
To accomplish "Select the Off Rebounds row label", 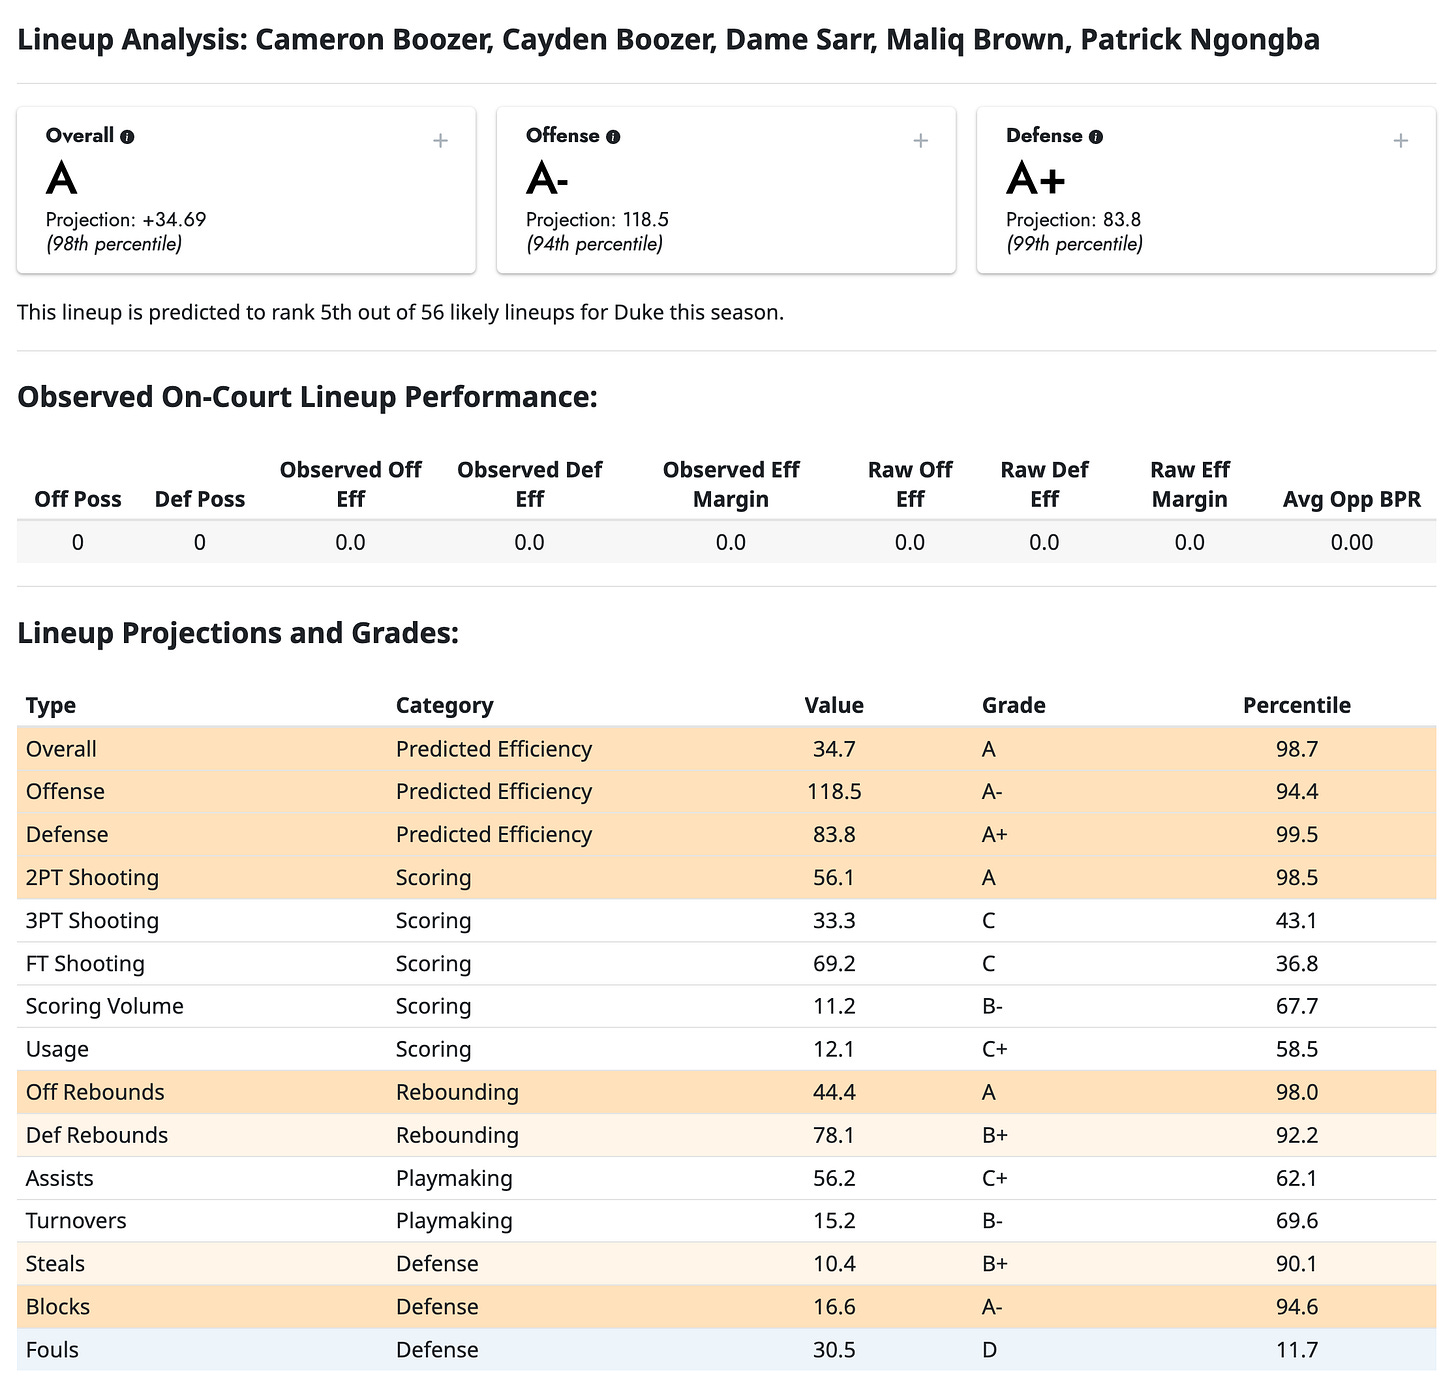I will point(95,1092).
